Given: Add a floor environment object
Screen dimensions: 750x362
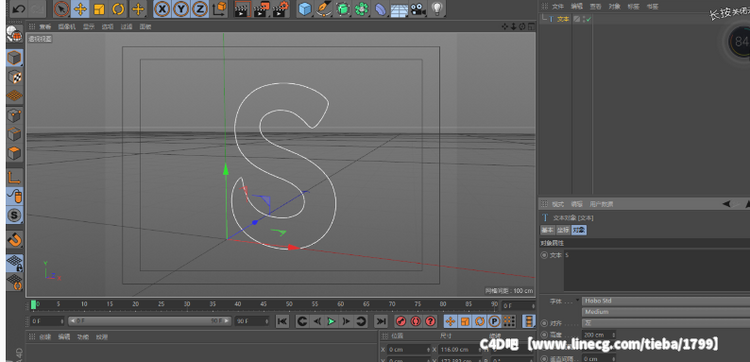Looking at the screenshot, I should click(x=399, y=9).
